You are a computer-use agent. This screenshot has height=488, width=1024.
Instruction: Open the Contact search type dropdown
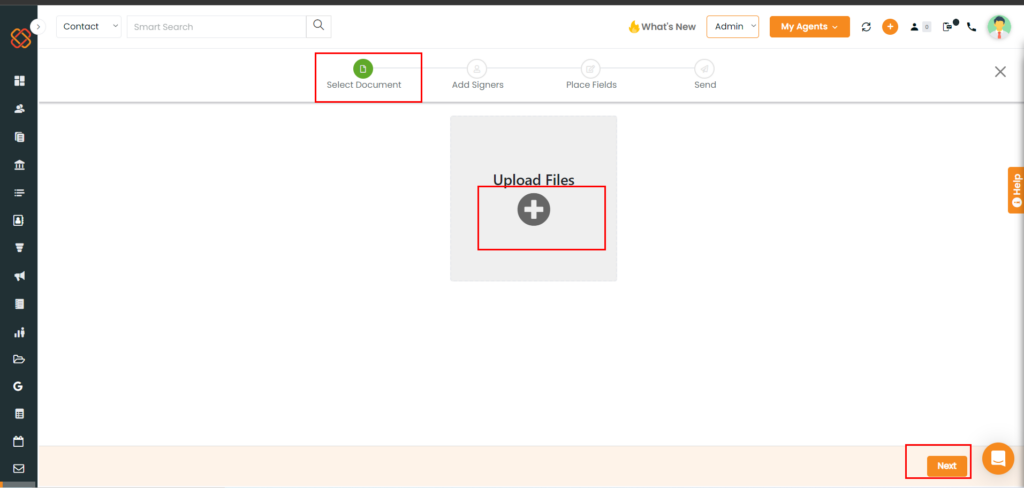(89, 27)
